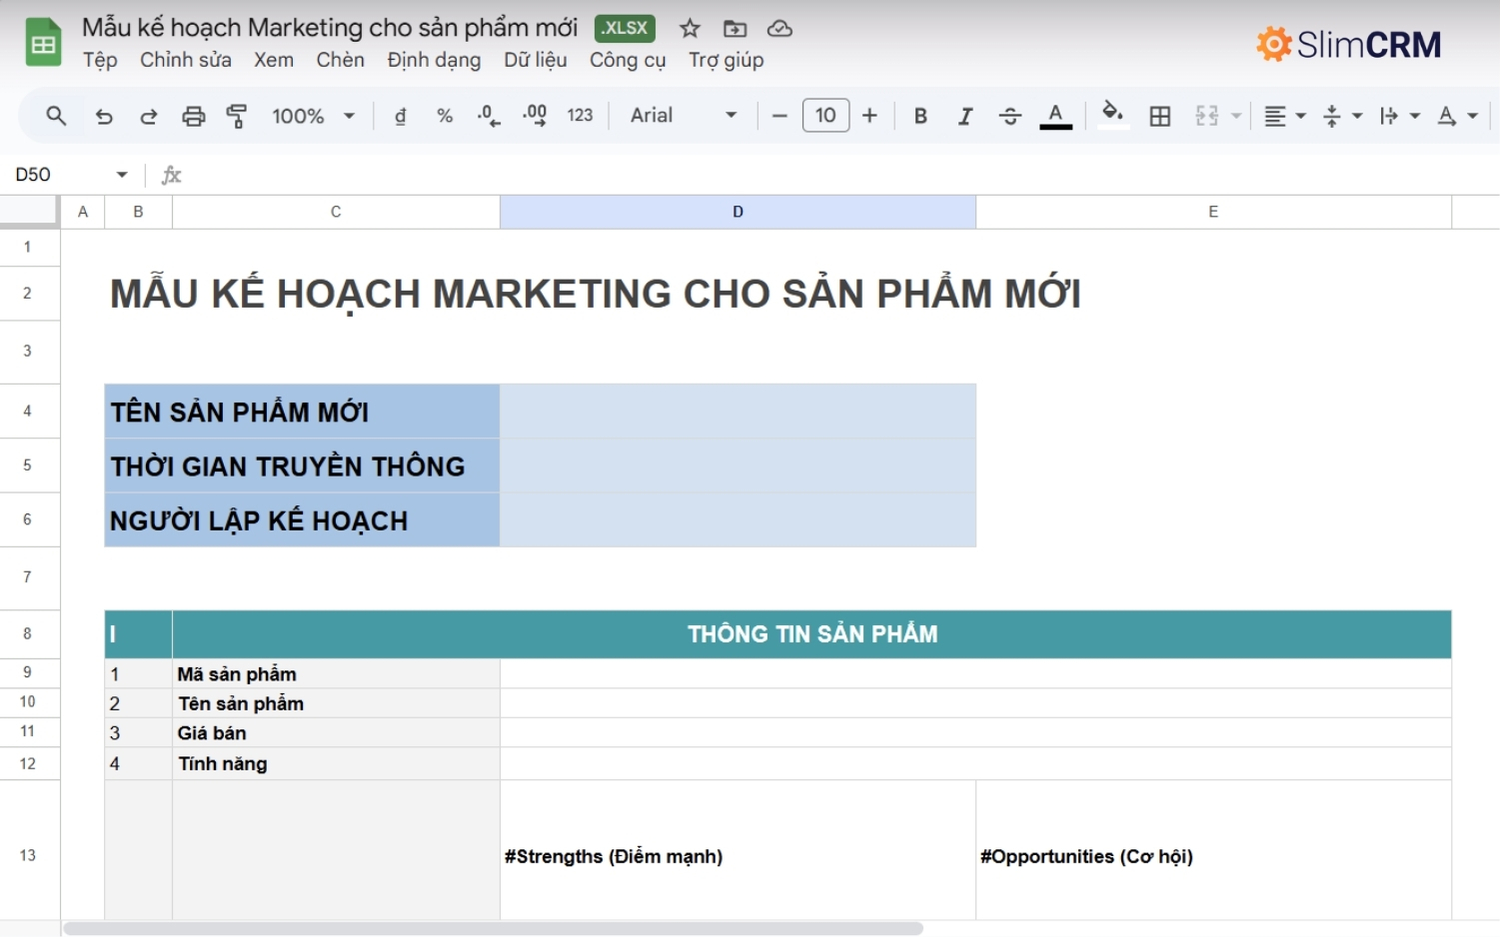Screen dimensions: 1500x937
Task: Redo the last action
Action: click(148, 116)
